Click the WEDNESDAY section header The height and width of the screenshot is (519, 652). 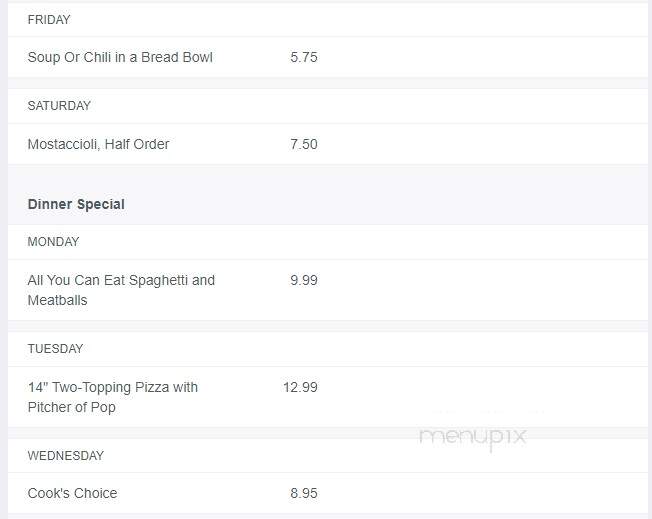66,455
